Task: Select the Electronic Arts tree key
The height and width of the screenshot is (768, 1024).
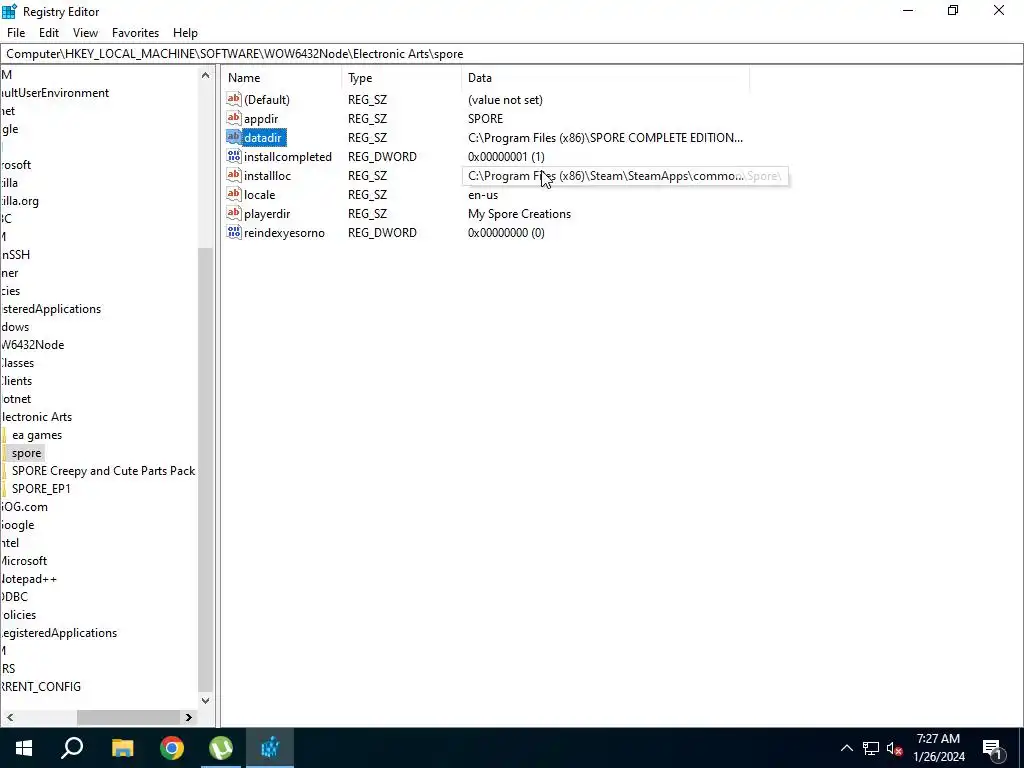Action: [x=36, y=417]
